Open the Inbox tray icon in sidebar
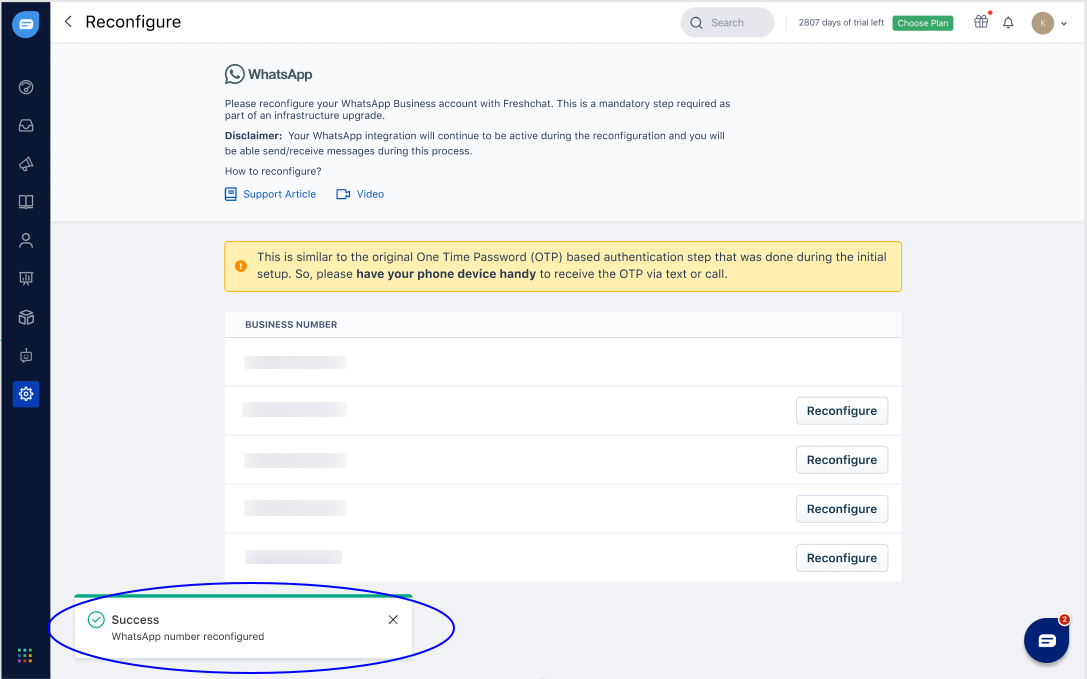 tap(26, 126)
